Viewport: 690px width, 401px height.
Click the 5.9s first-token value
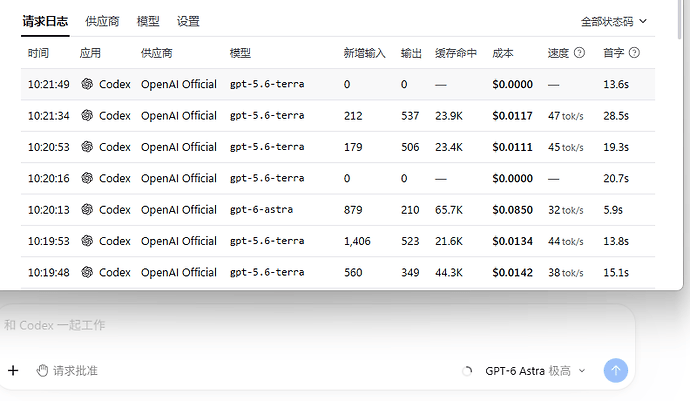613,210
